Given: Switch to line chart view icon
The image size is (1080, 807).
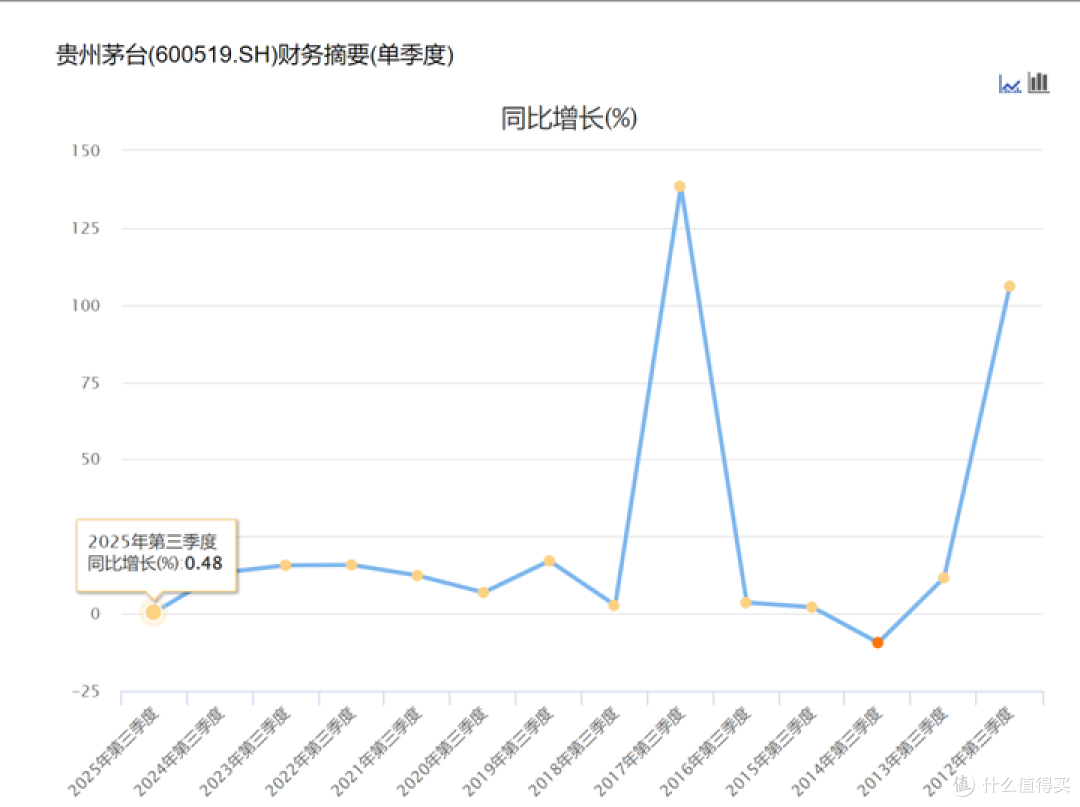Looking at the screenshot, I should click(1009, 84).
